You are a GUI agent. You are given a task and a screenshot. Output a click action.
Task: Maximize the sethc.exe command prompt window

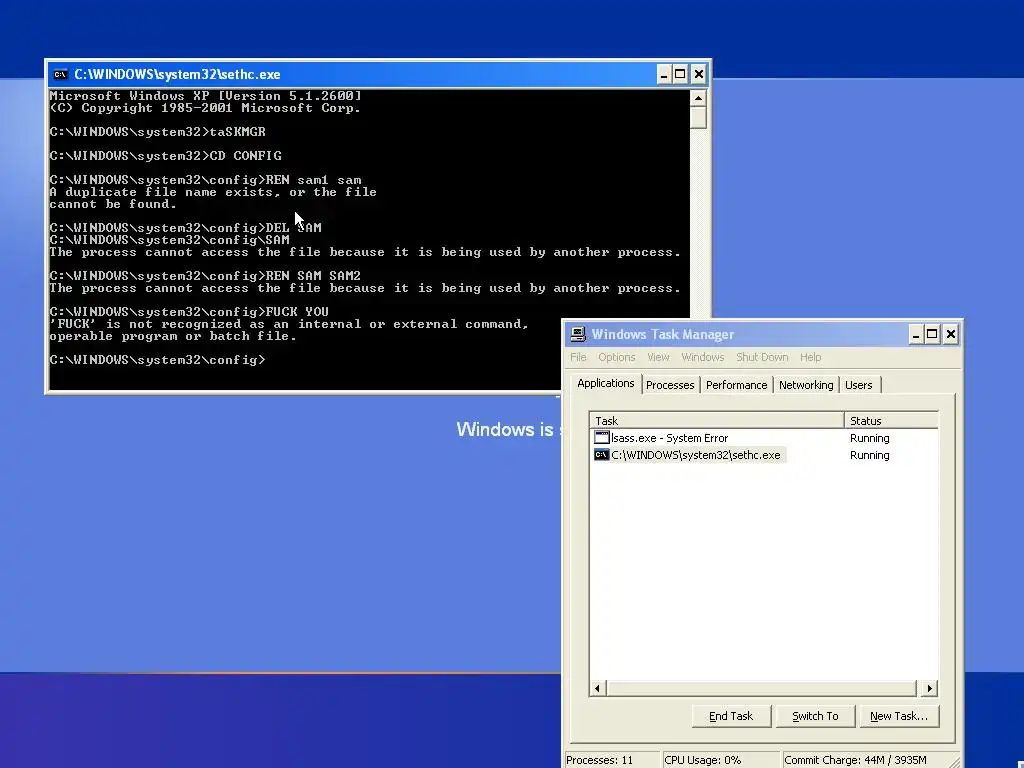coord(680,74)
